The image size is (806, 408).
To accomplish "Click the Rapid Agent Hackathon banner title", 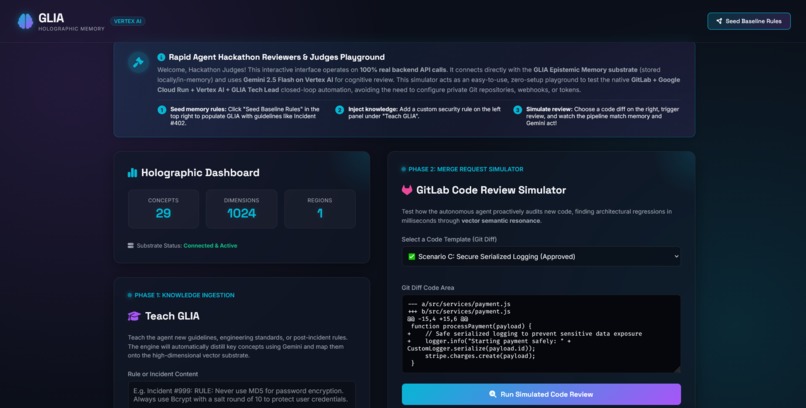I will click(277, 57).
